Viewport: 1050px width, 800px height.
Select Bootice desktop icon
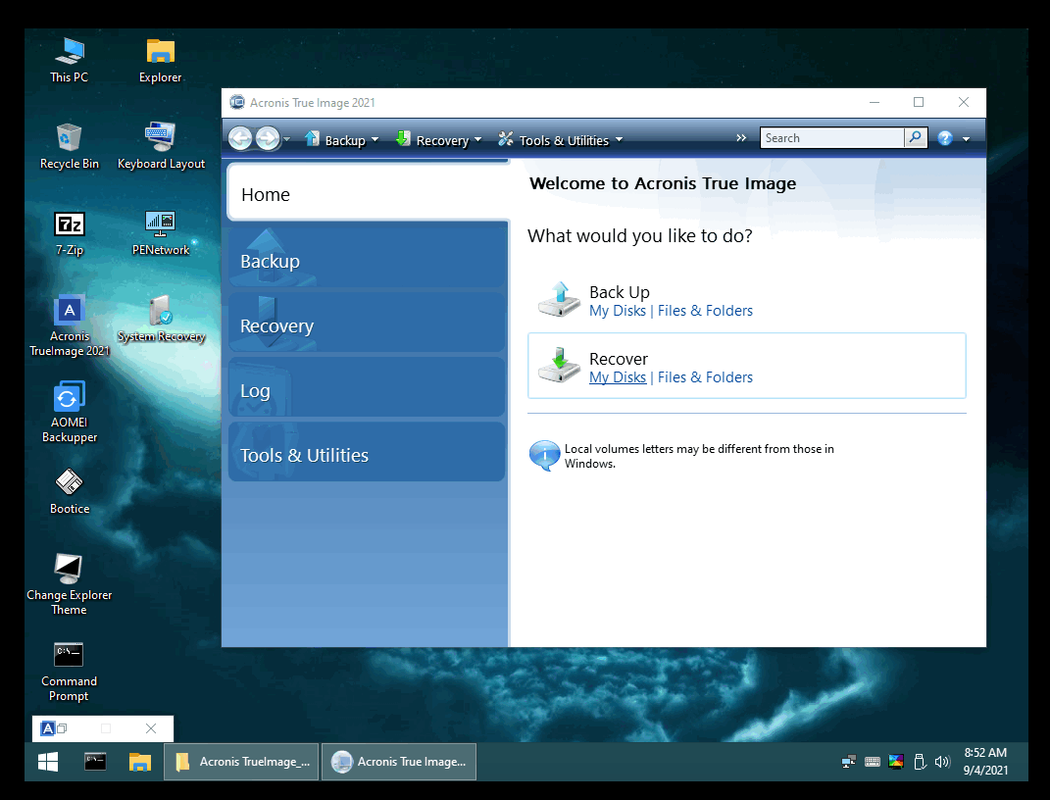[69, 492]
